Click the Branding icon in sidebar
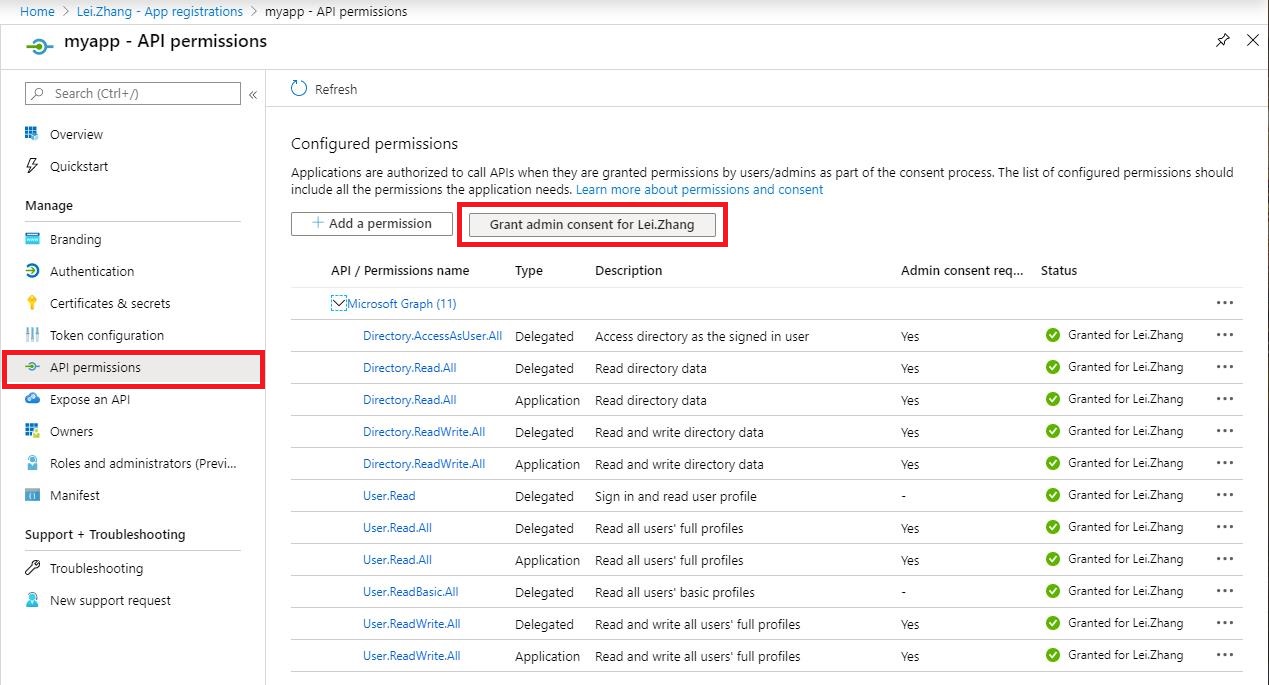 31,239
